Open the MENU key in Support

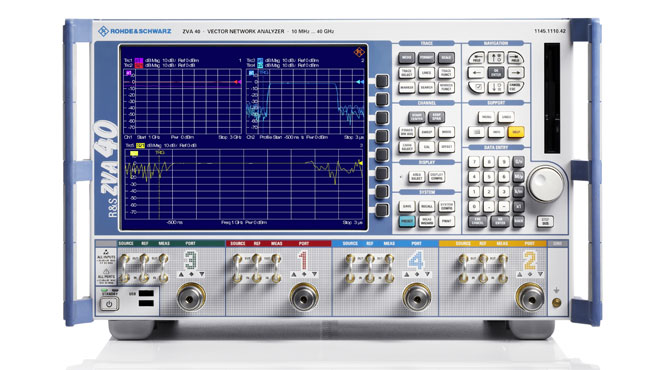(486, 117)
